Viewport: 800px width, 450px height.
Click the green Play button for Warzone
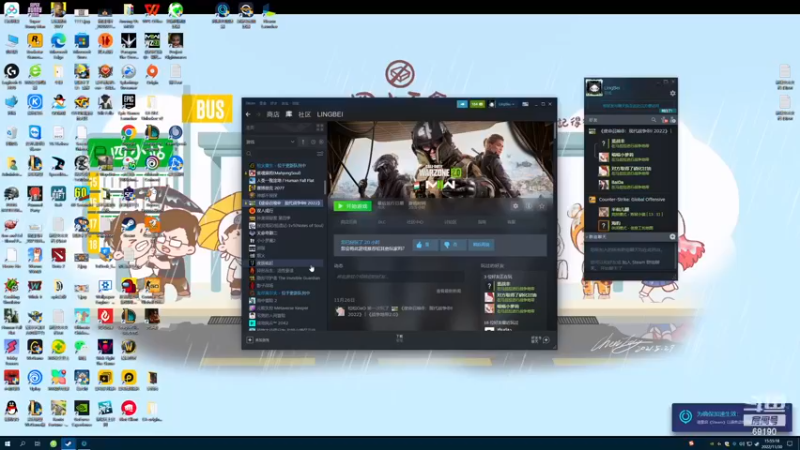pos(353,206)
